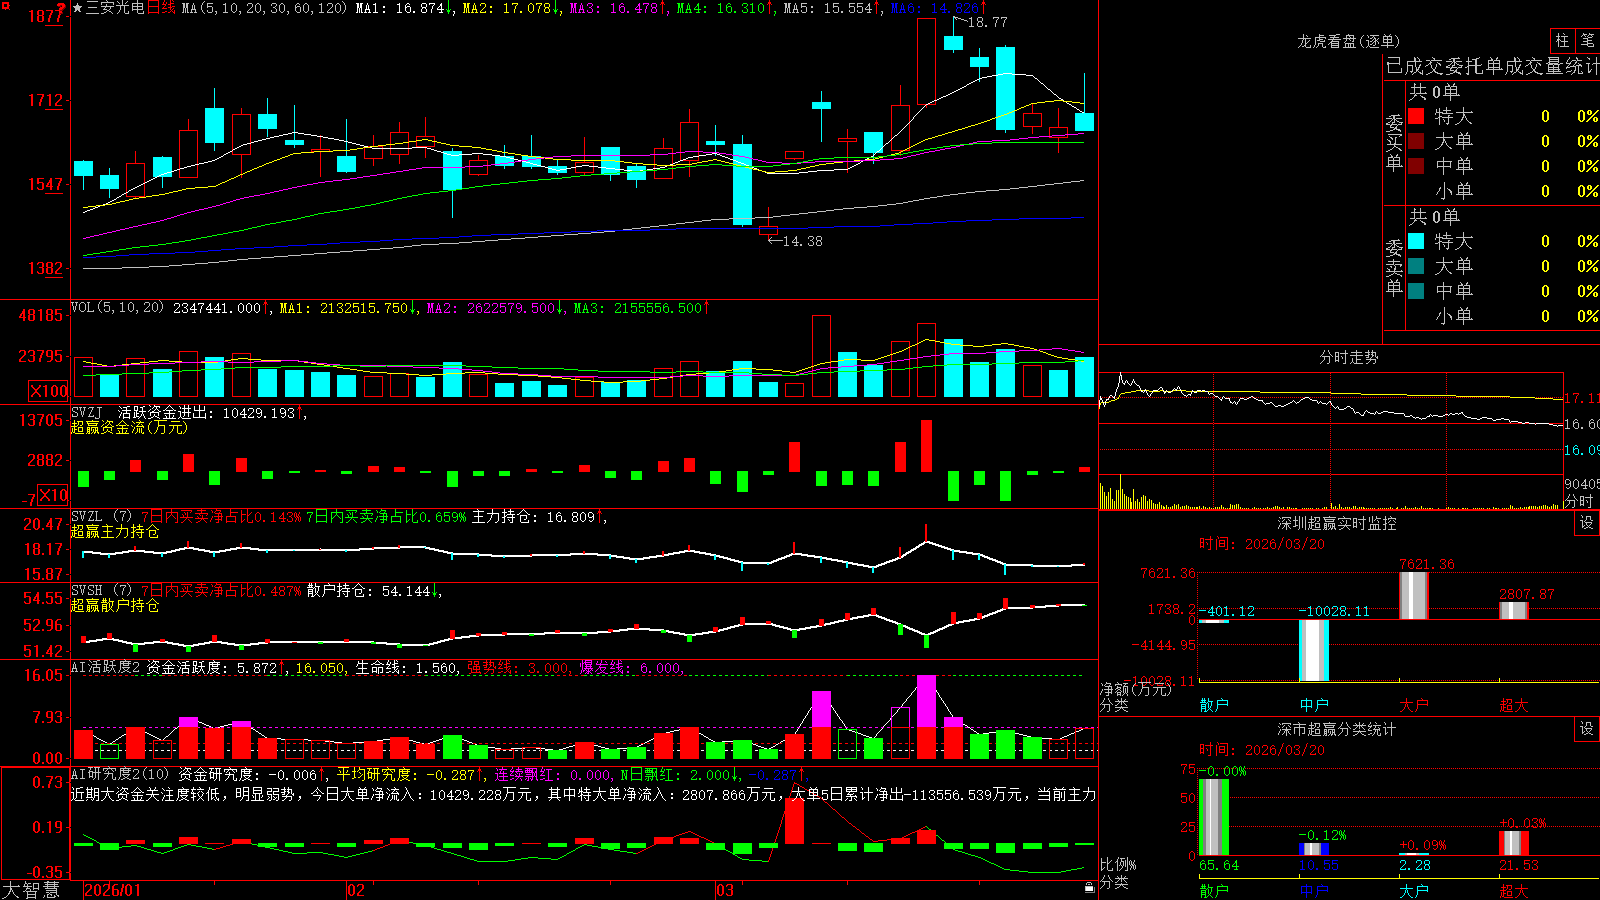Click the 03 month marker on timeline
The height and width of the screenshot is (900, 1600).
pos(725,890)
